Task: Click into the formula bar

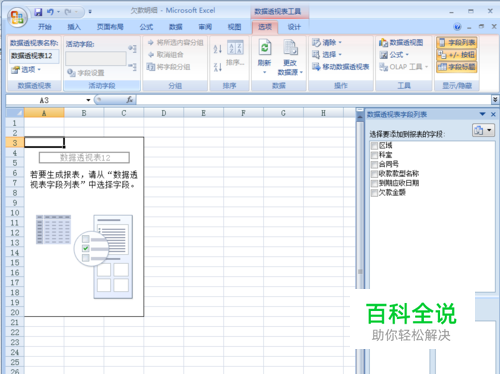Action: [313, 100]
